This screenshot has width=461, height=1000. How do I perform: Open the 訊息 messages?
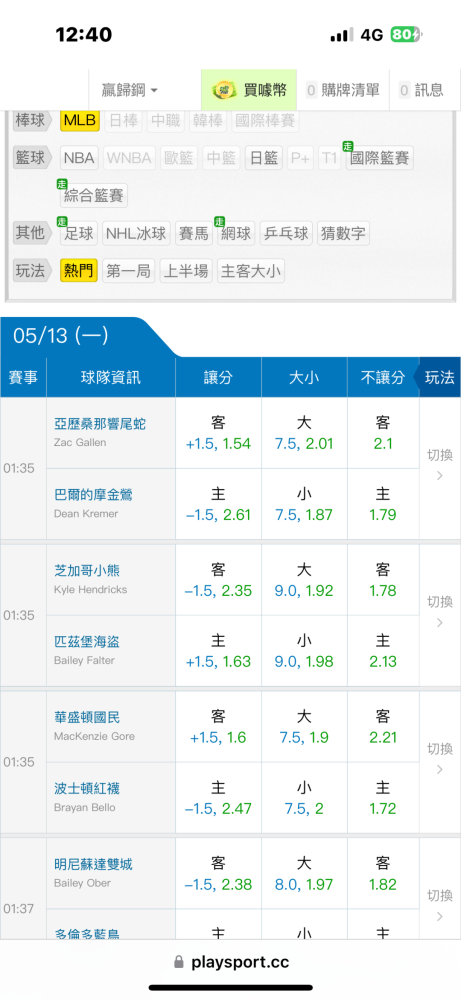click(423, 91)
